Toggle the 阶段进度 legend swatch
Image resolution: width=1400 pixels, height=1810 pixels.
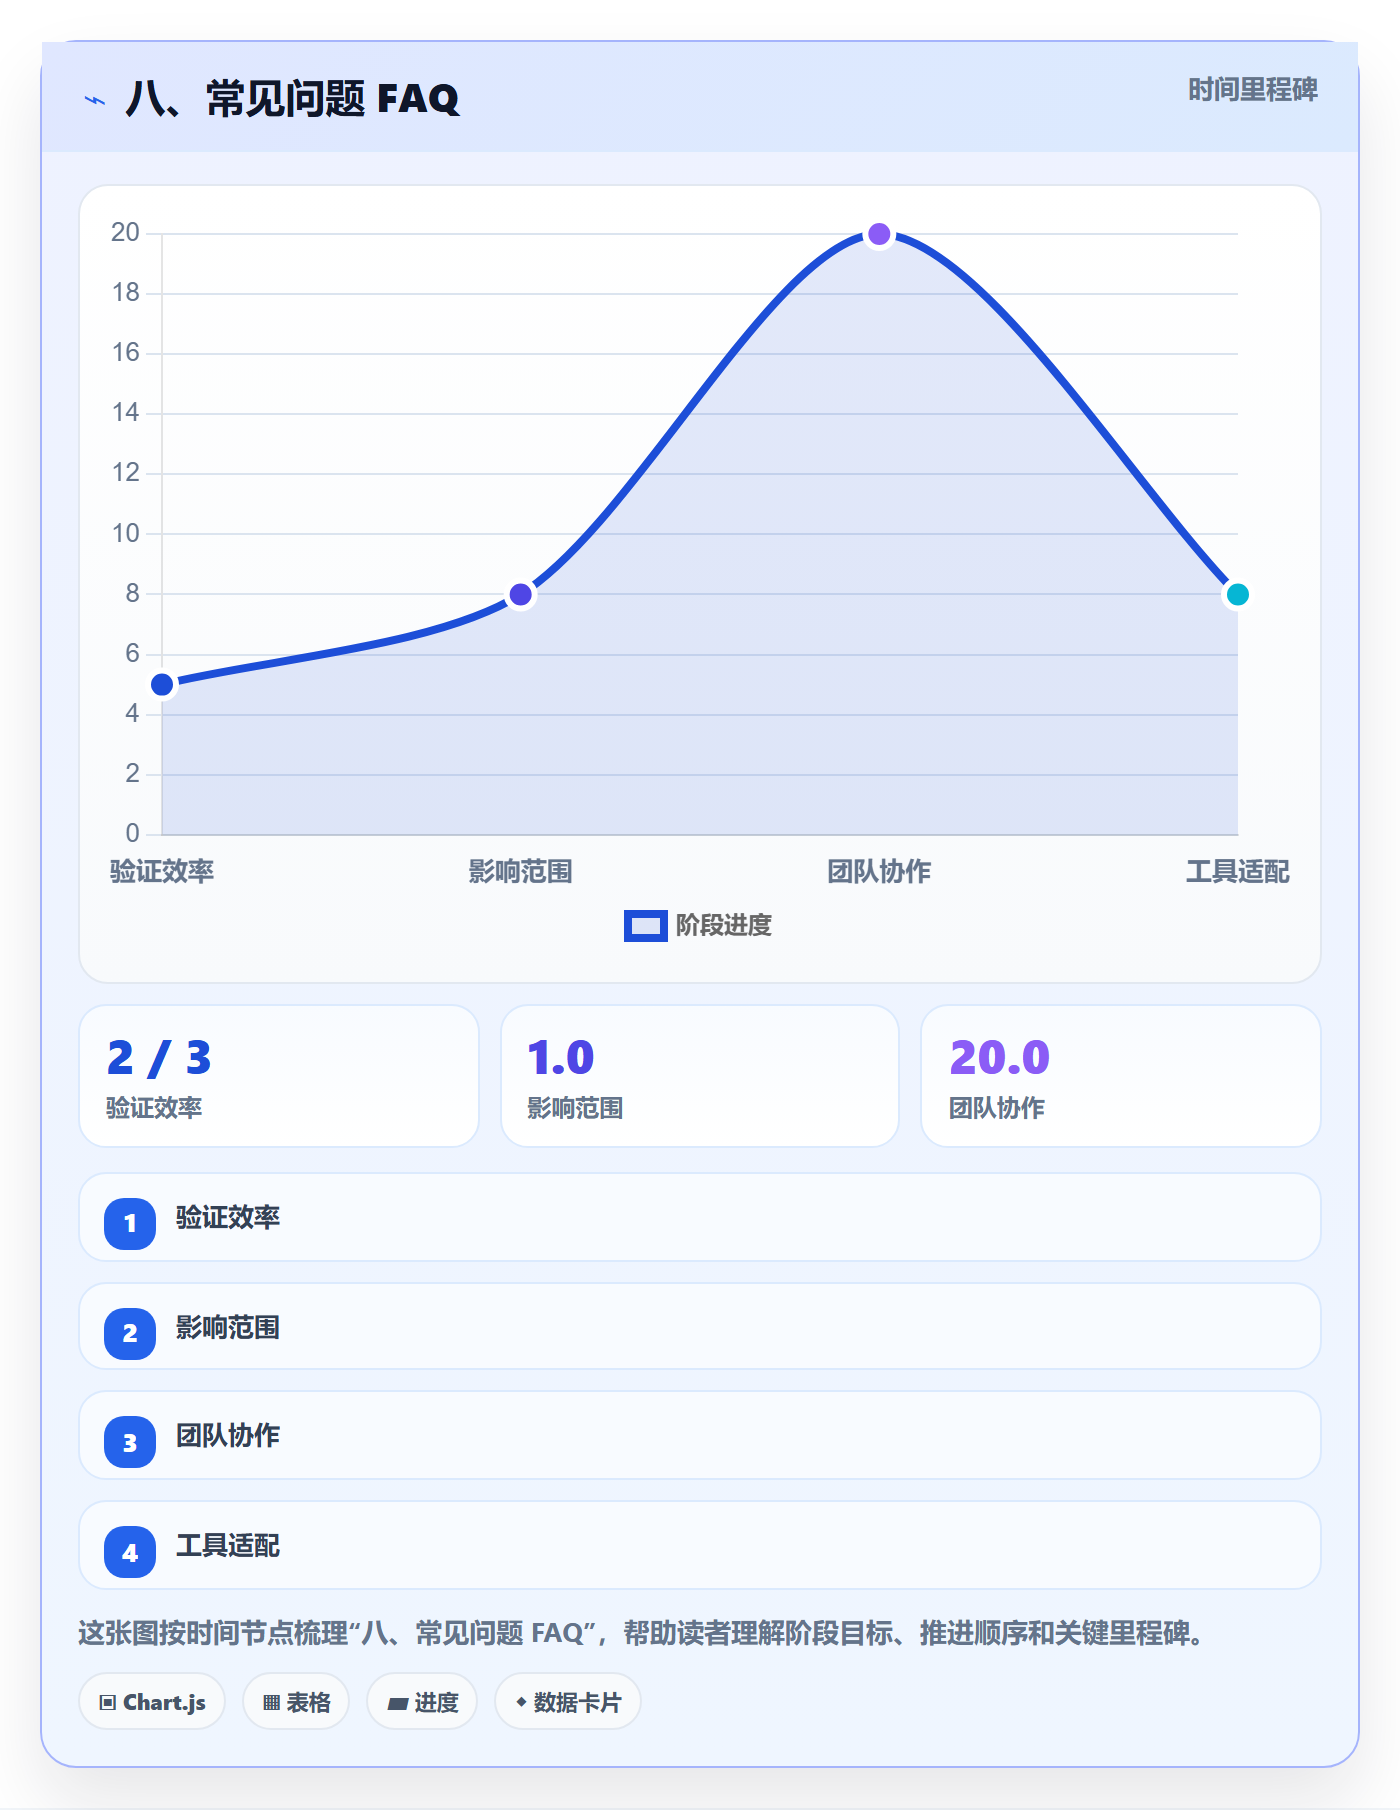click(645, 926)
